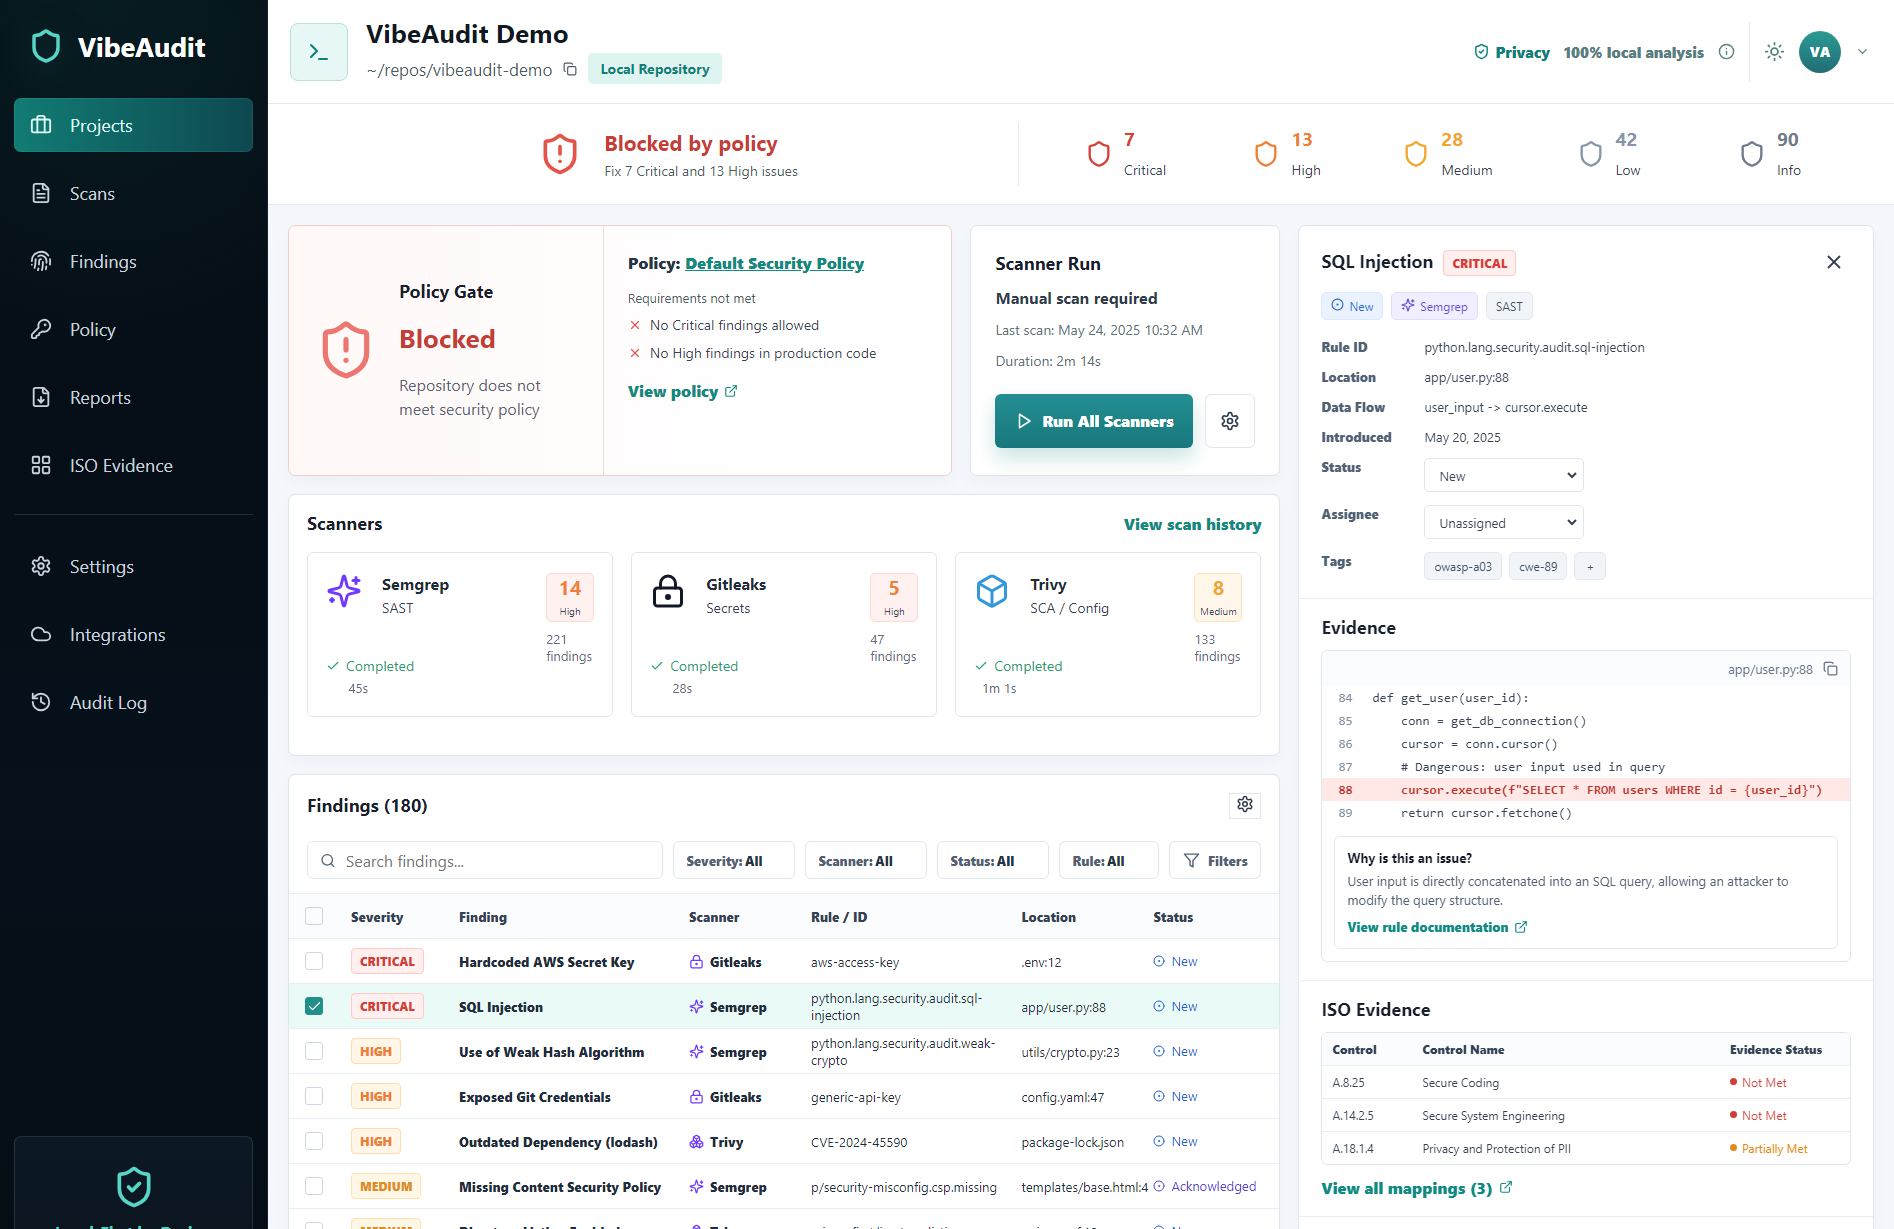Click the Critical severity shield icon

pos(1099,154)
